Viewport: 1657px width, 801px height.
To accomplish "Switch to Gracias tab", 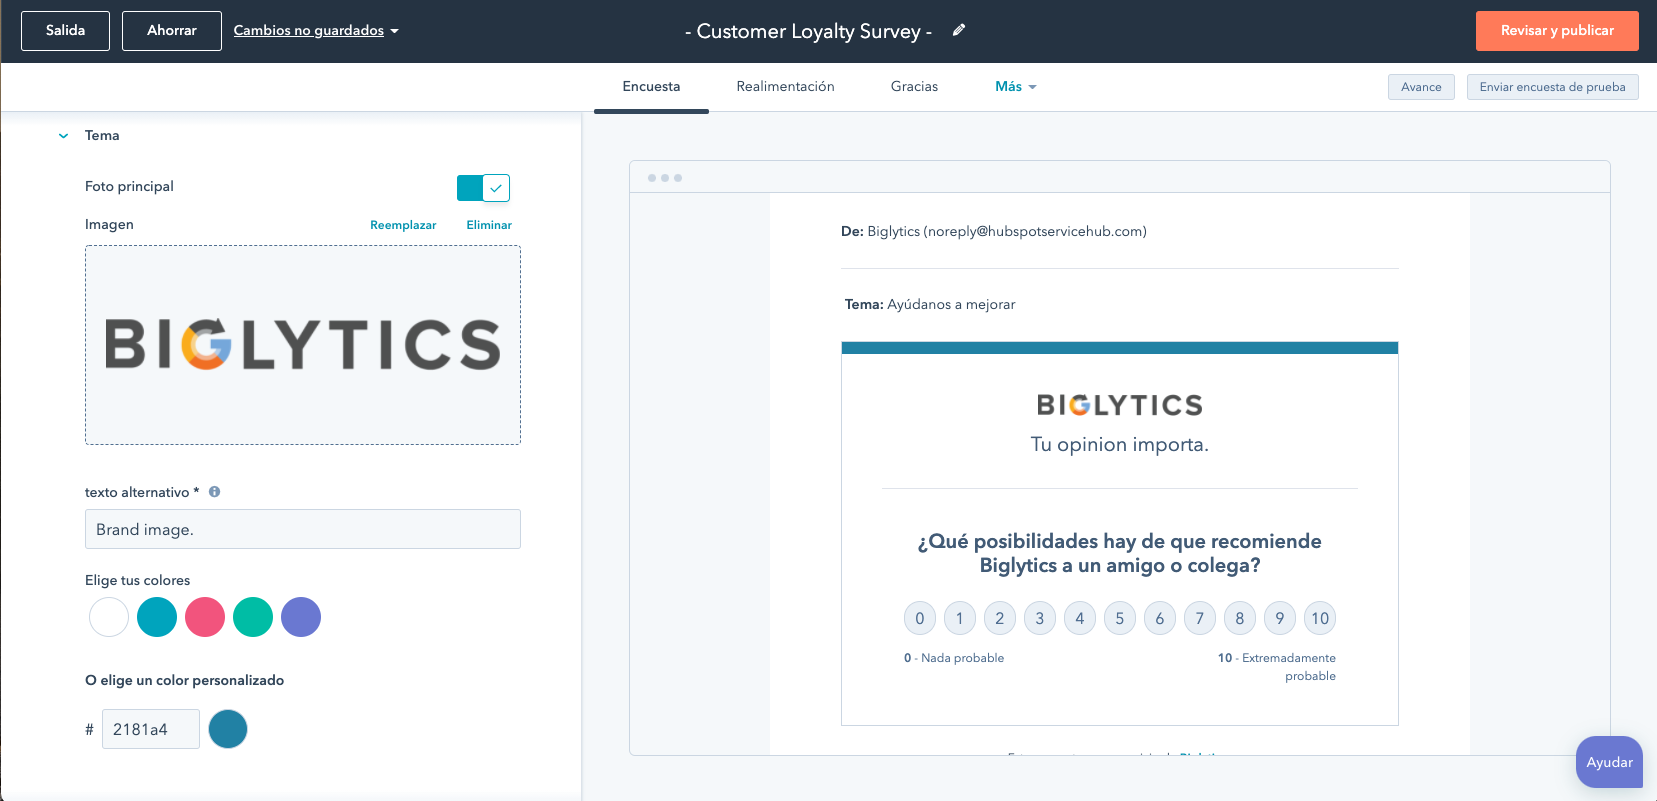I will tap(914, 87).
